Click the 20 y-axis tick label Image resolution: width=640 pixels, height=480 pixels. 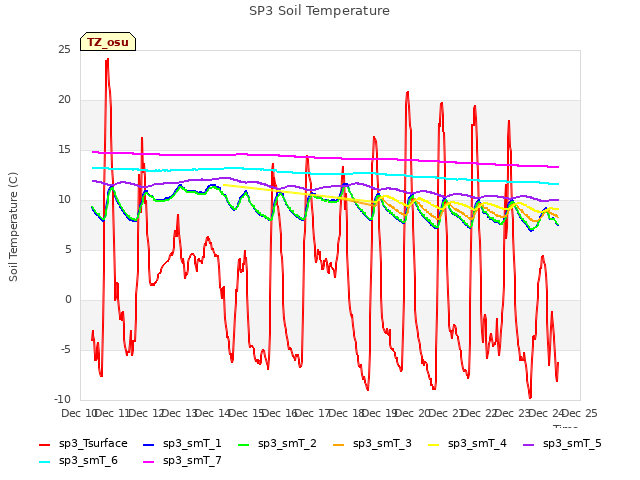coord(64,100)
